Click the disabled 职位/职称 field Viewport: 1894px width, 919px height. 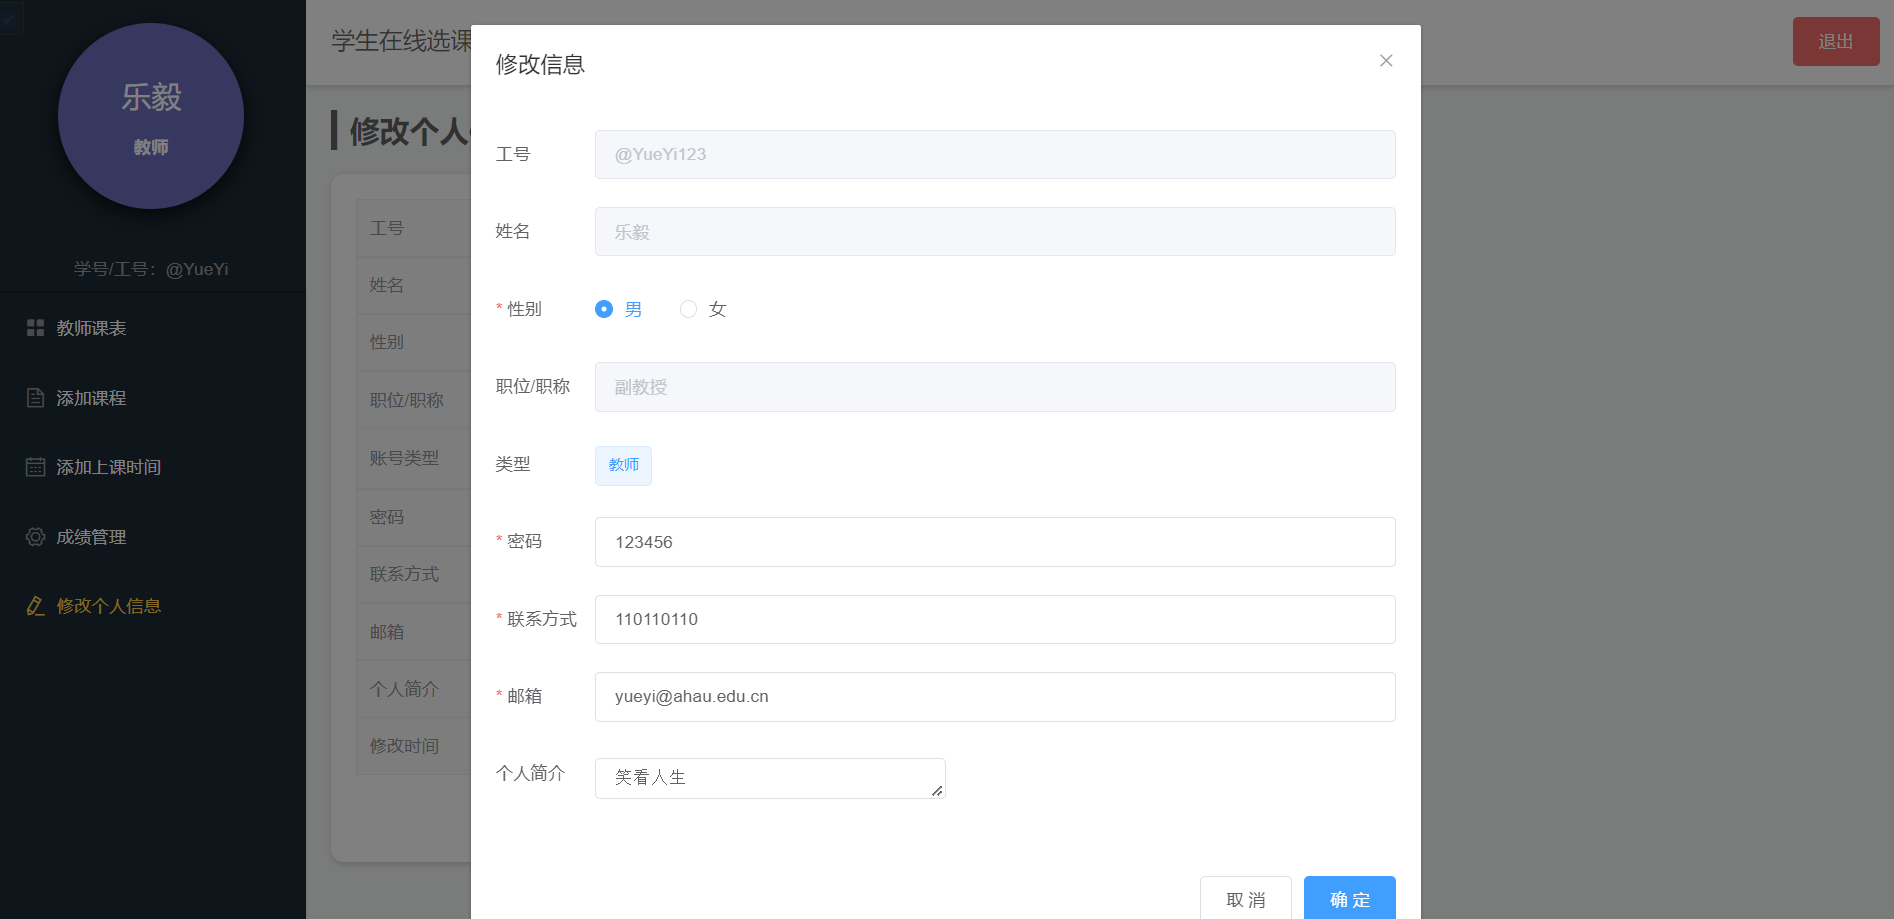tap(995, 387)
